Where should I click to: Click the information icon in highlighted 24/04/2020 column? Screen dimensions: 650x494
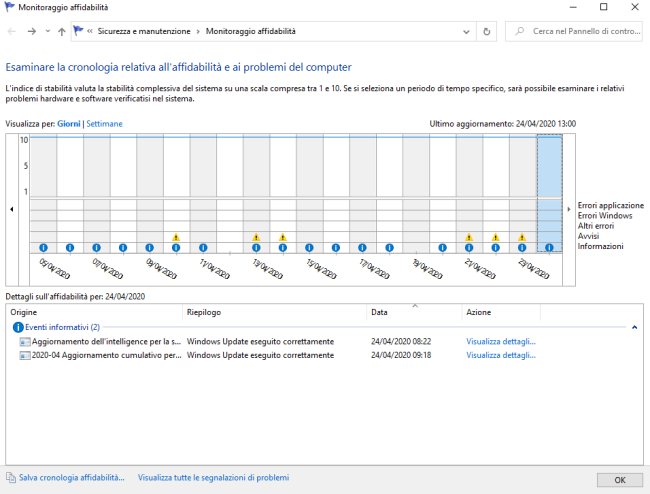point(549,248)
